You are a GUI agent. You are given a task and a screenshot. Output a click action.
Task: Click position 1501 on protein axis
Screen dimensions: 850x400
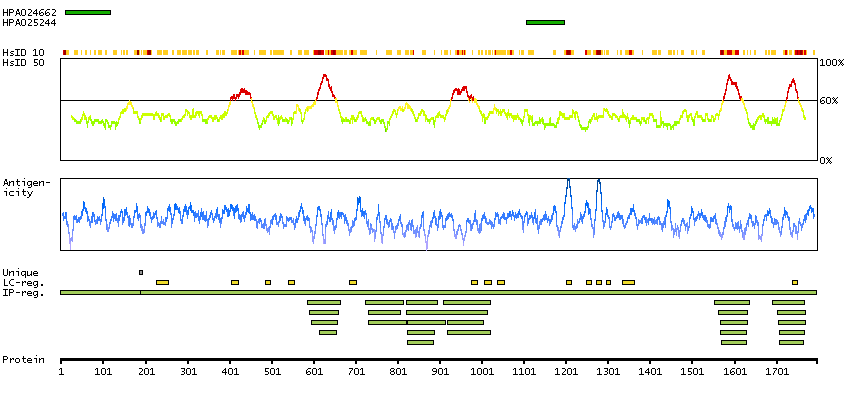click(692, 371)
